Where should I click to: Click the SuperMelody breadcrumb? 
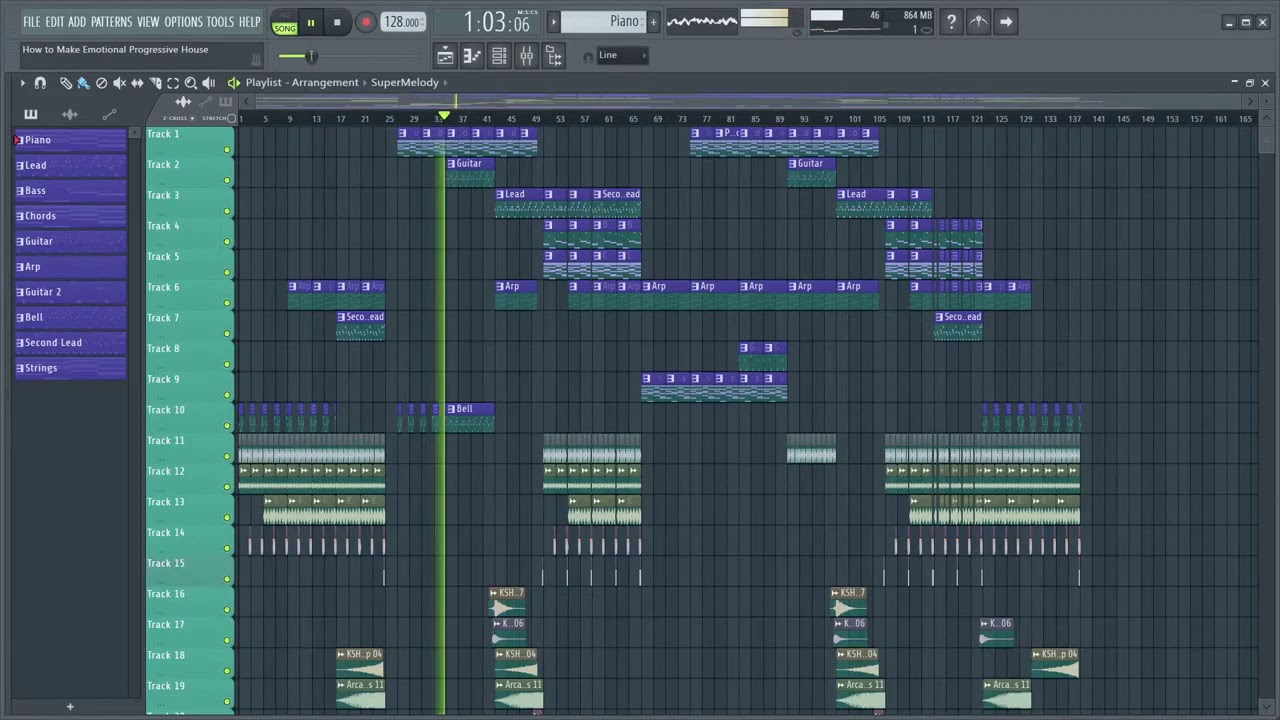click(404, 83)
